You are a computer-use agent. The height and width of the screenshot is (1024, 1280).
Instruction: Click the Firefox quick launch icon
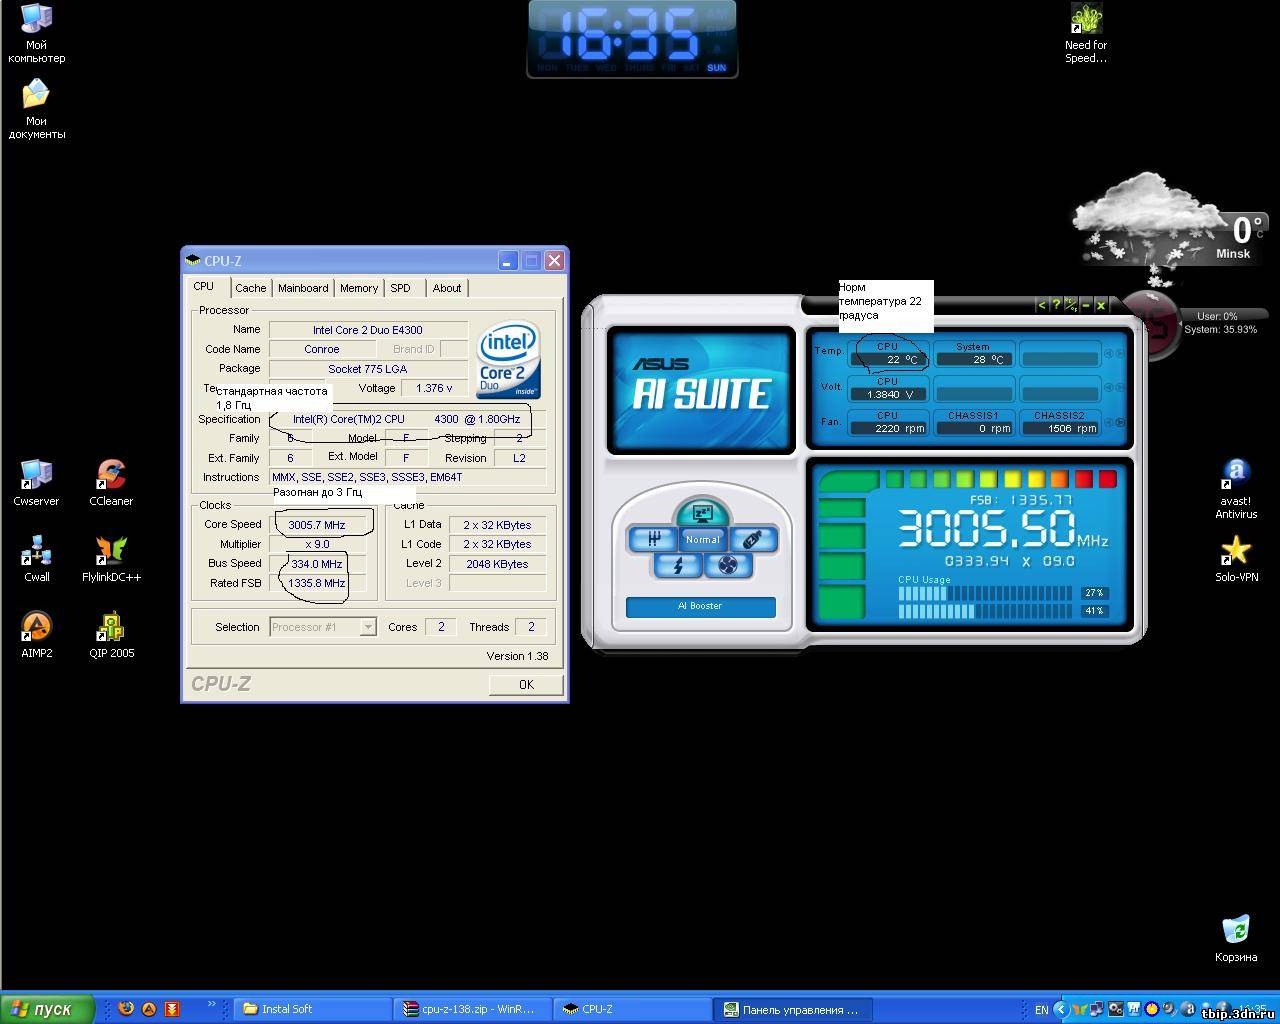pos(125,1009)
